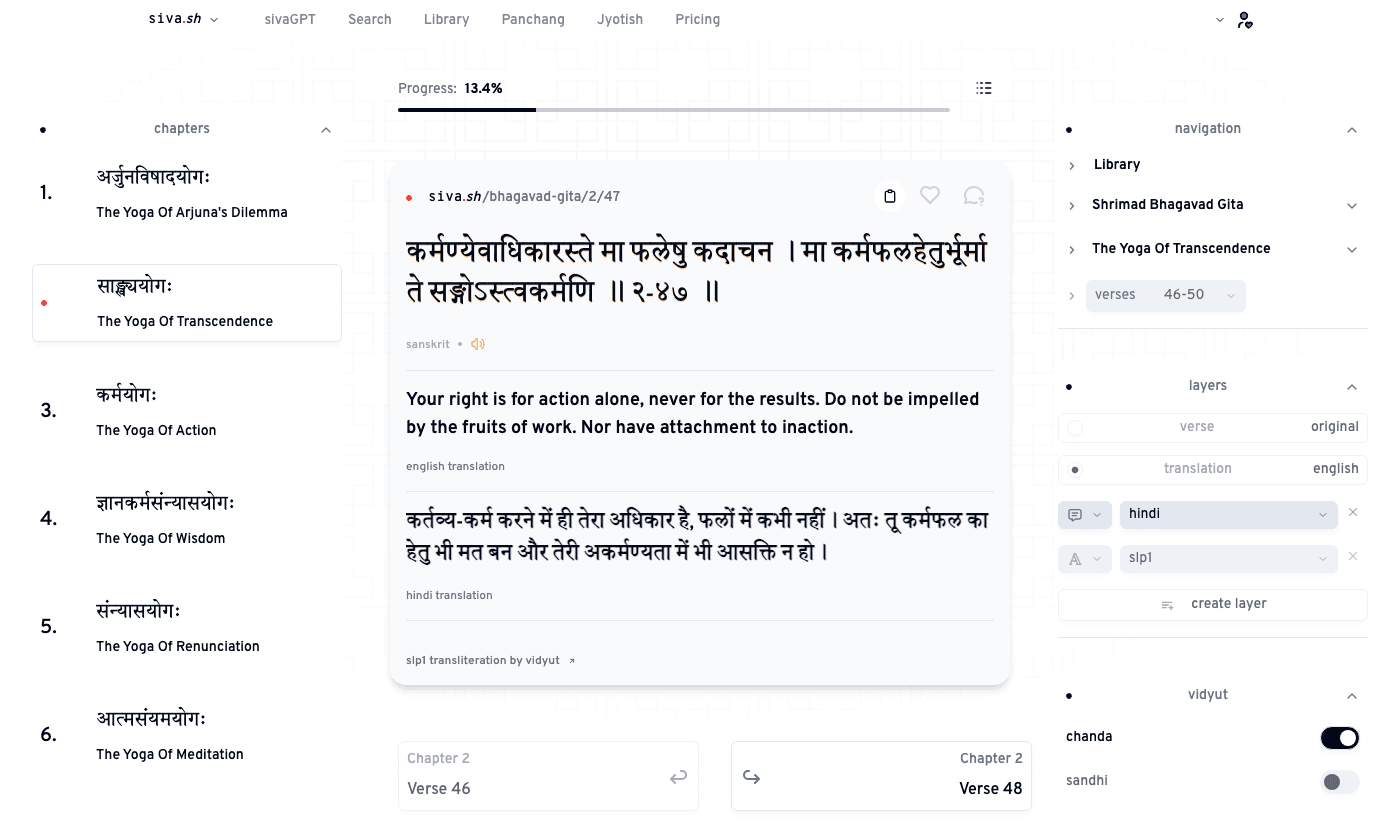Open the Jyotish menu item
The image size is (1400, 840).
click(620, 20)
